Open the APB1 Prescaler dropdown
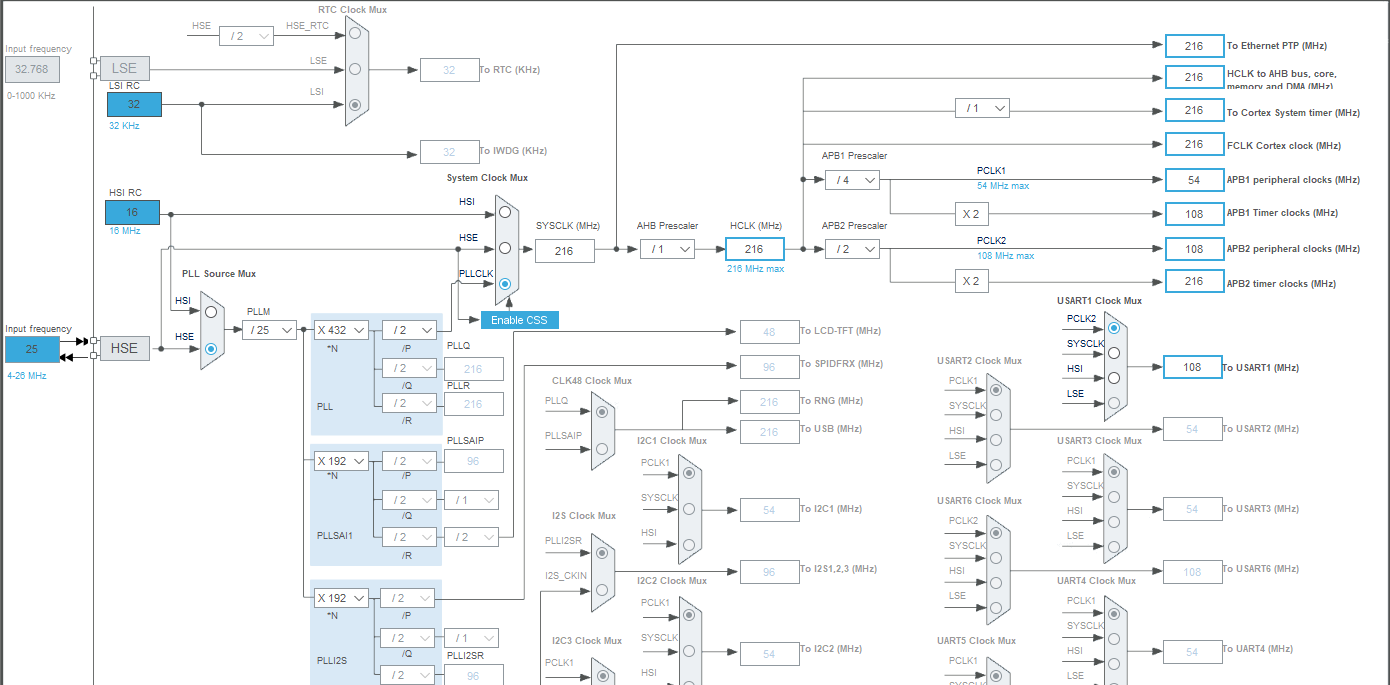 tap(853, 180)
